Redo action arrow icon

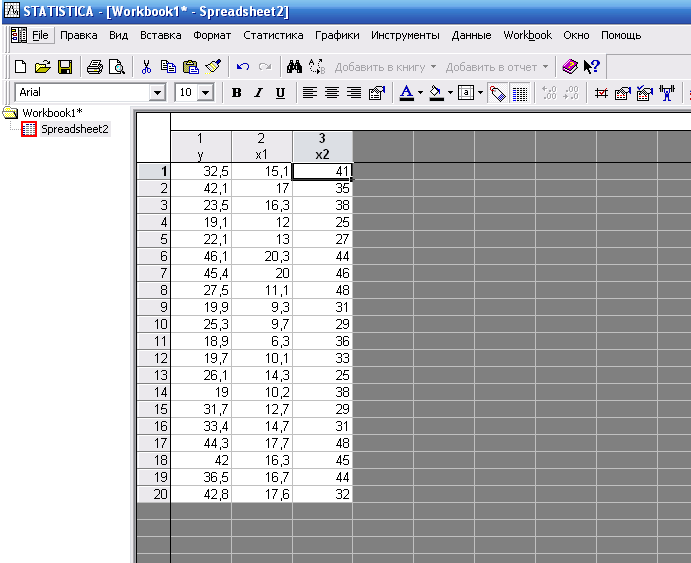pyautogui.click(x=265, y=67)
